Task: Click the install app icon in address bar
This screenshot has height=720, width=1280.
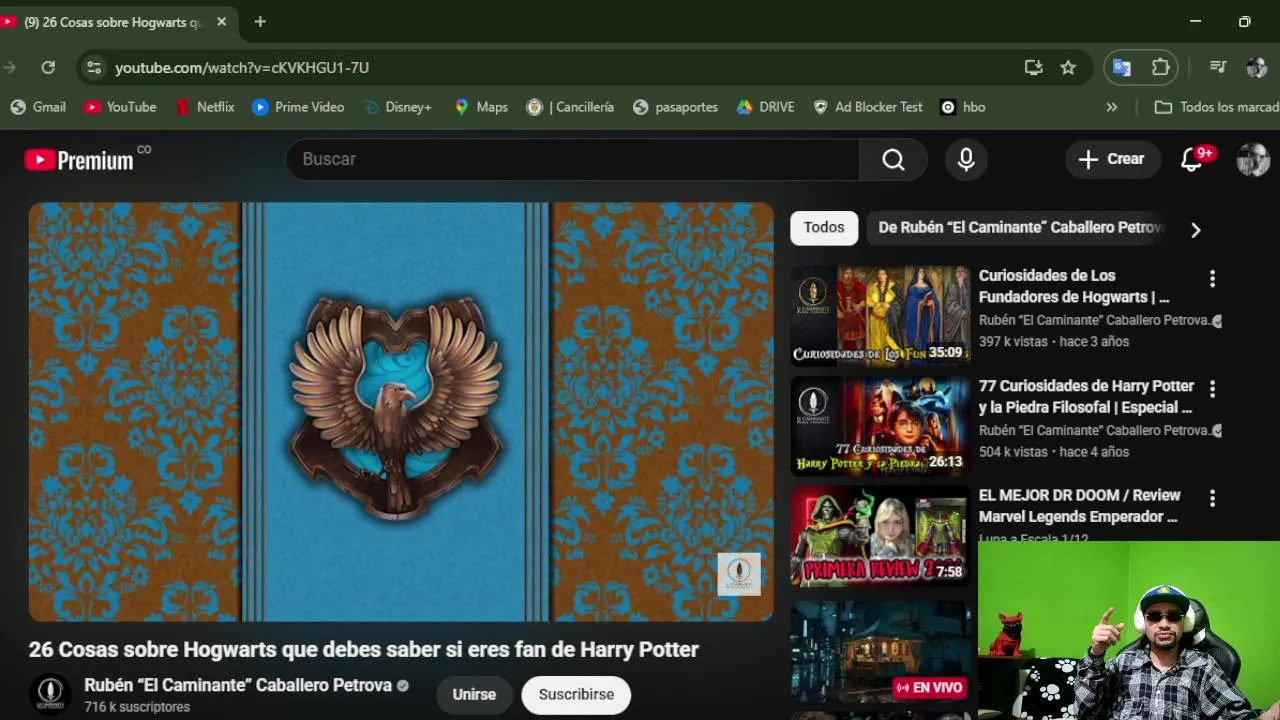Action: [x=1033, y=67]
